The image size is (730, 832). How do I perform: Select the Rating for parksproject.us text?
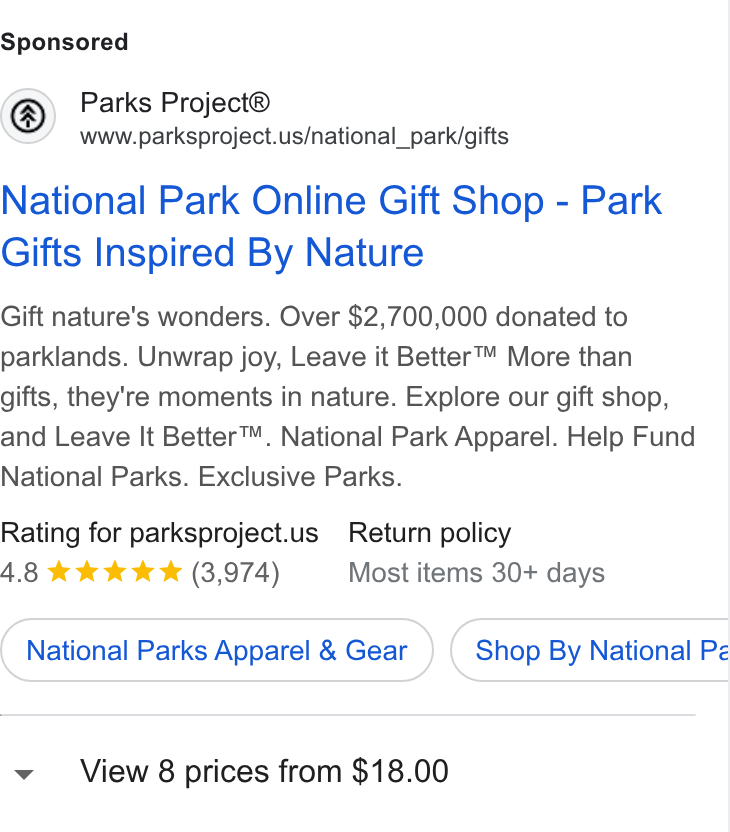[159, 533]
